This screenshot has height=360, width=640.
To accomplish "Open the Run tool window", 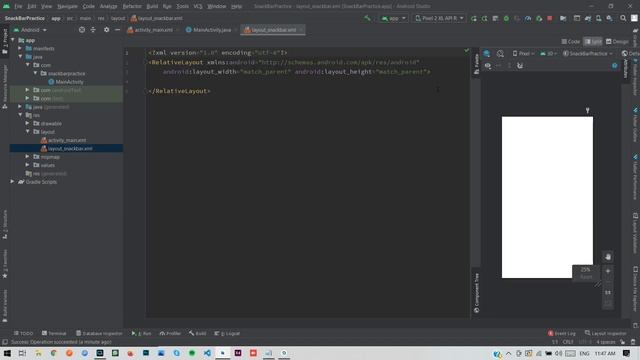I will pos(142,333).
